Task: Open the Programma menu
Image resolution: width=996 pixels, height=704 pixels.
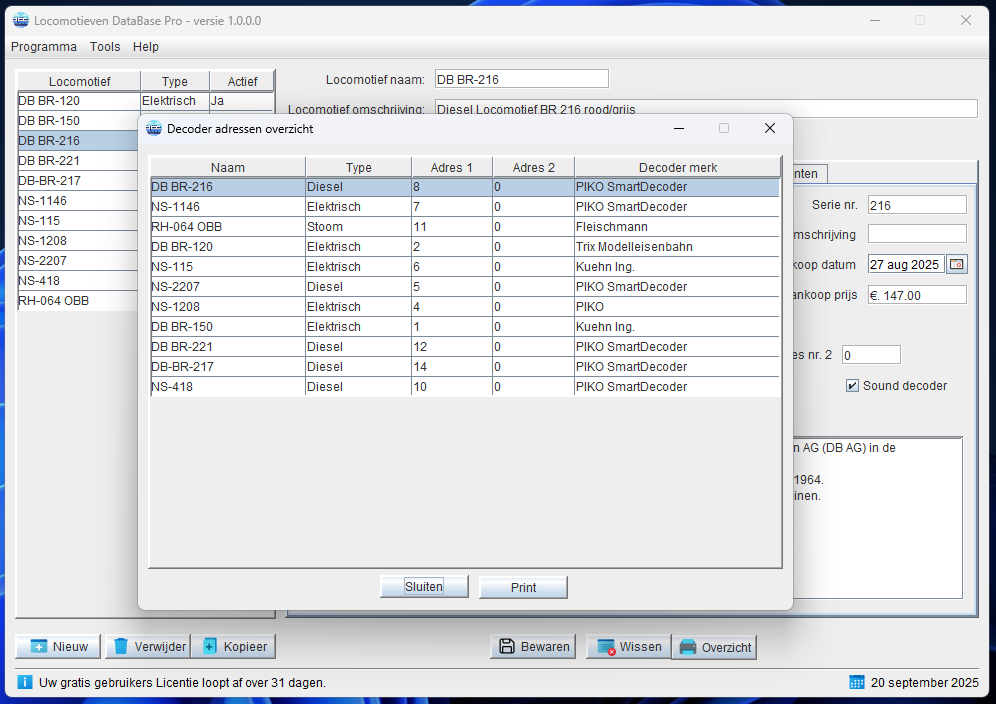Action: click(x=44, y=47)
